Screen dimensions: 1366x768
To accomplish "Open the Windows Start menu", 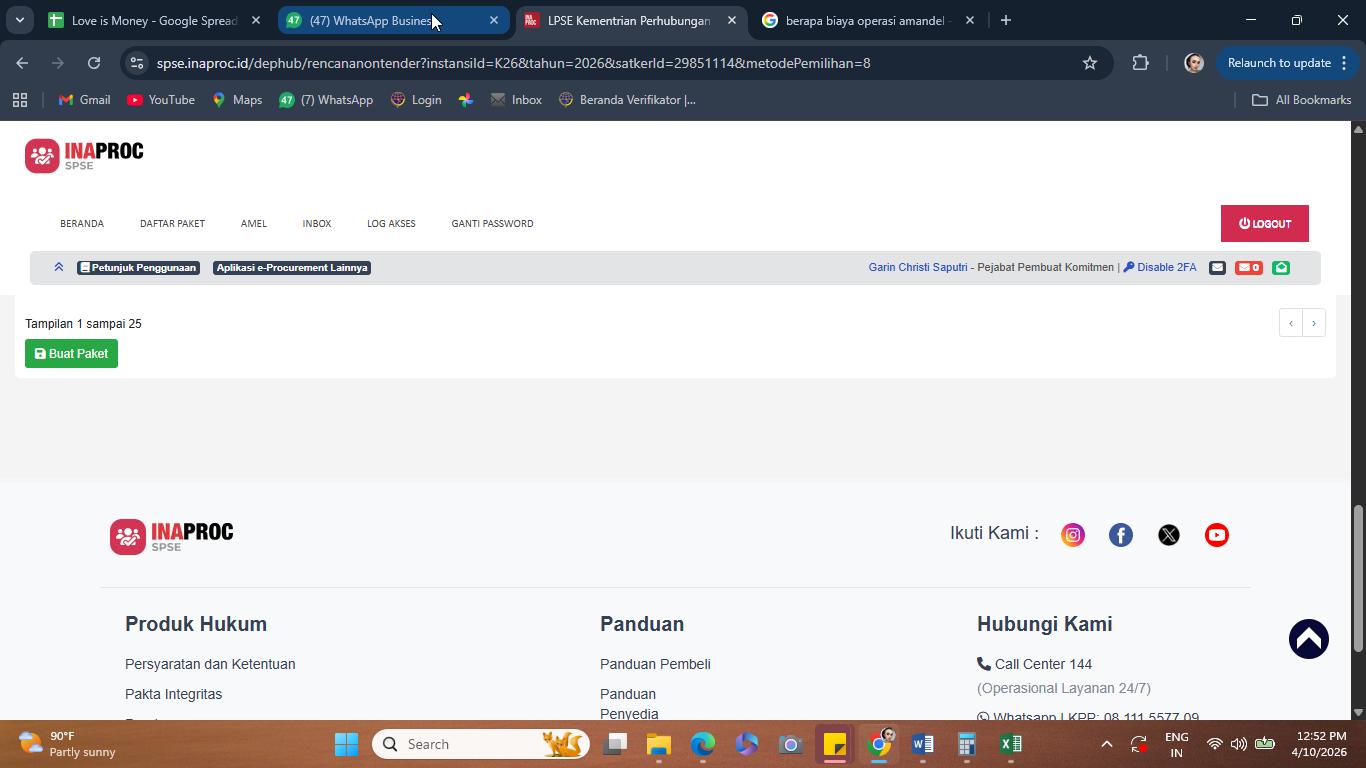I will (346, 744).
